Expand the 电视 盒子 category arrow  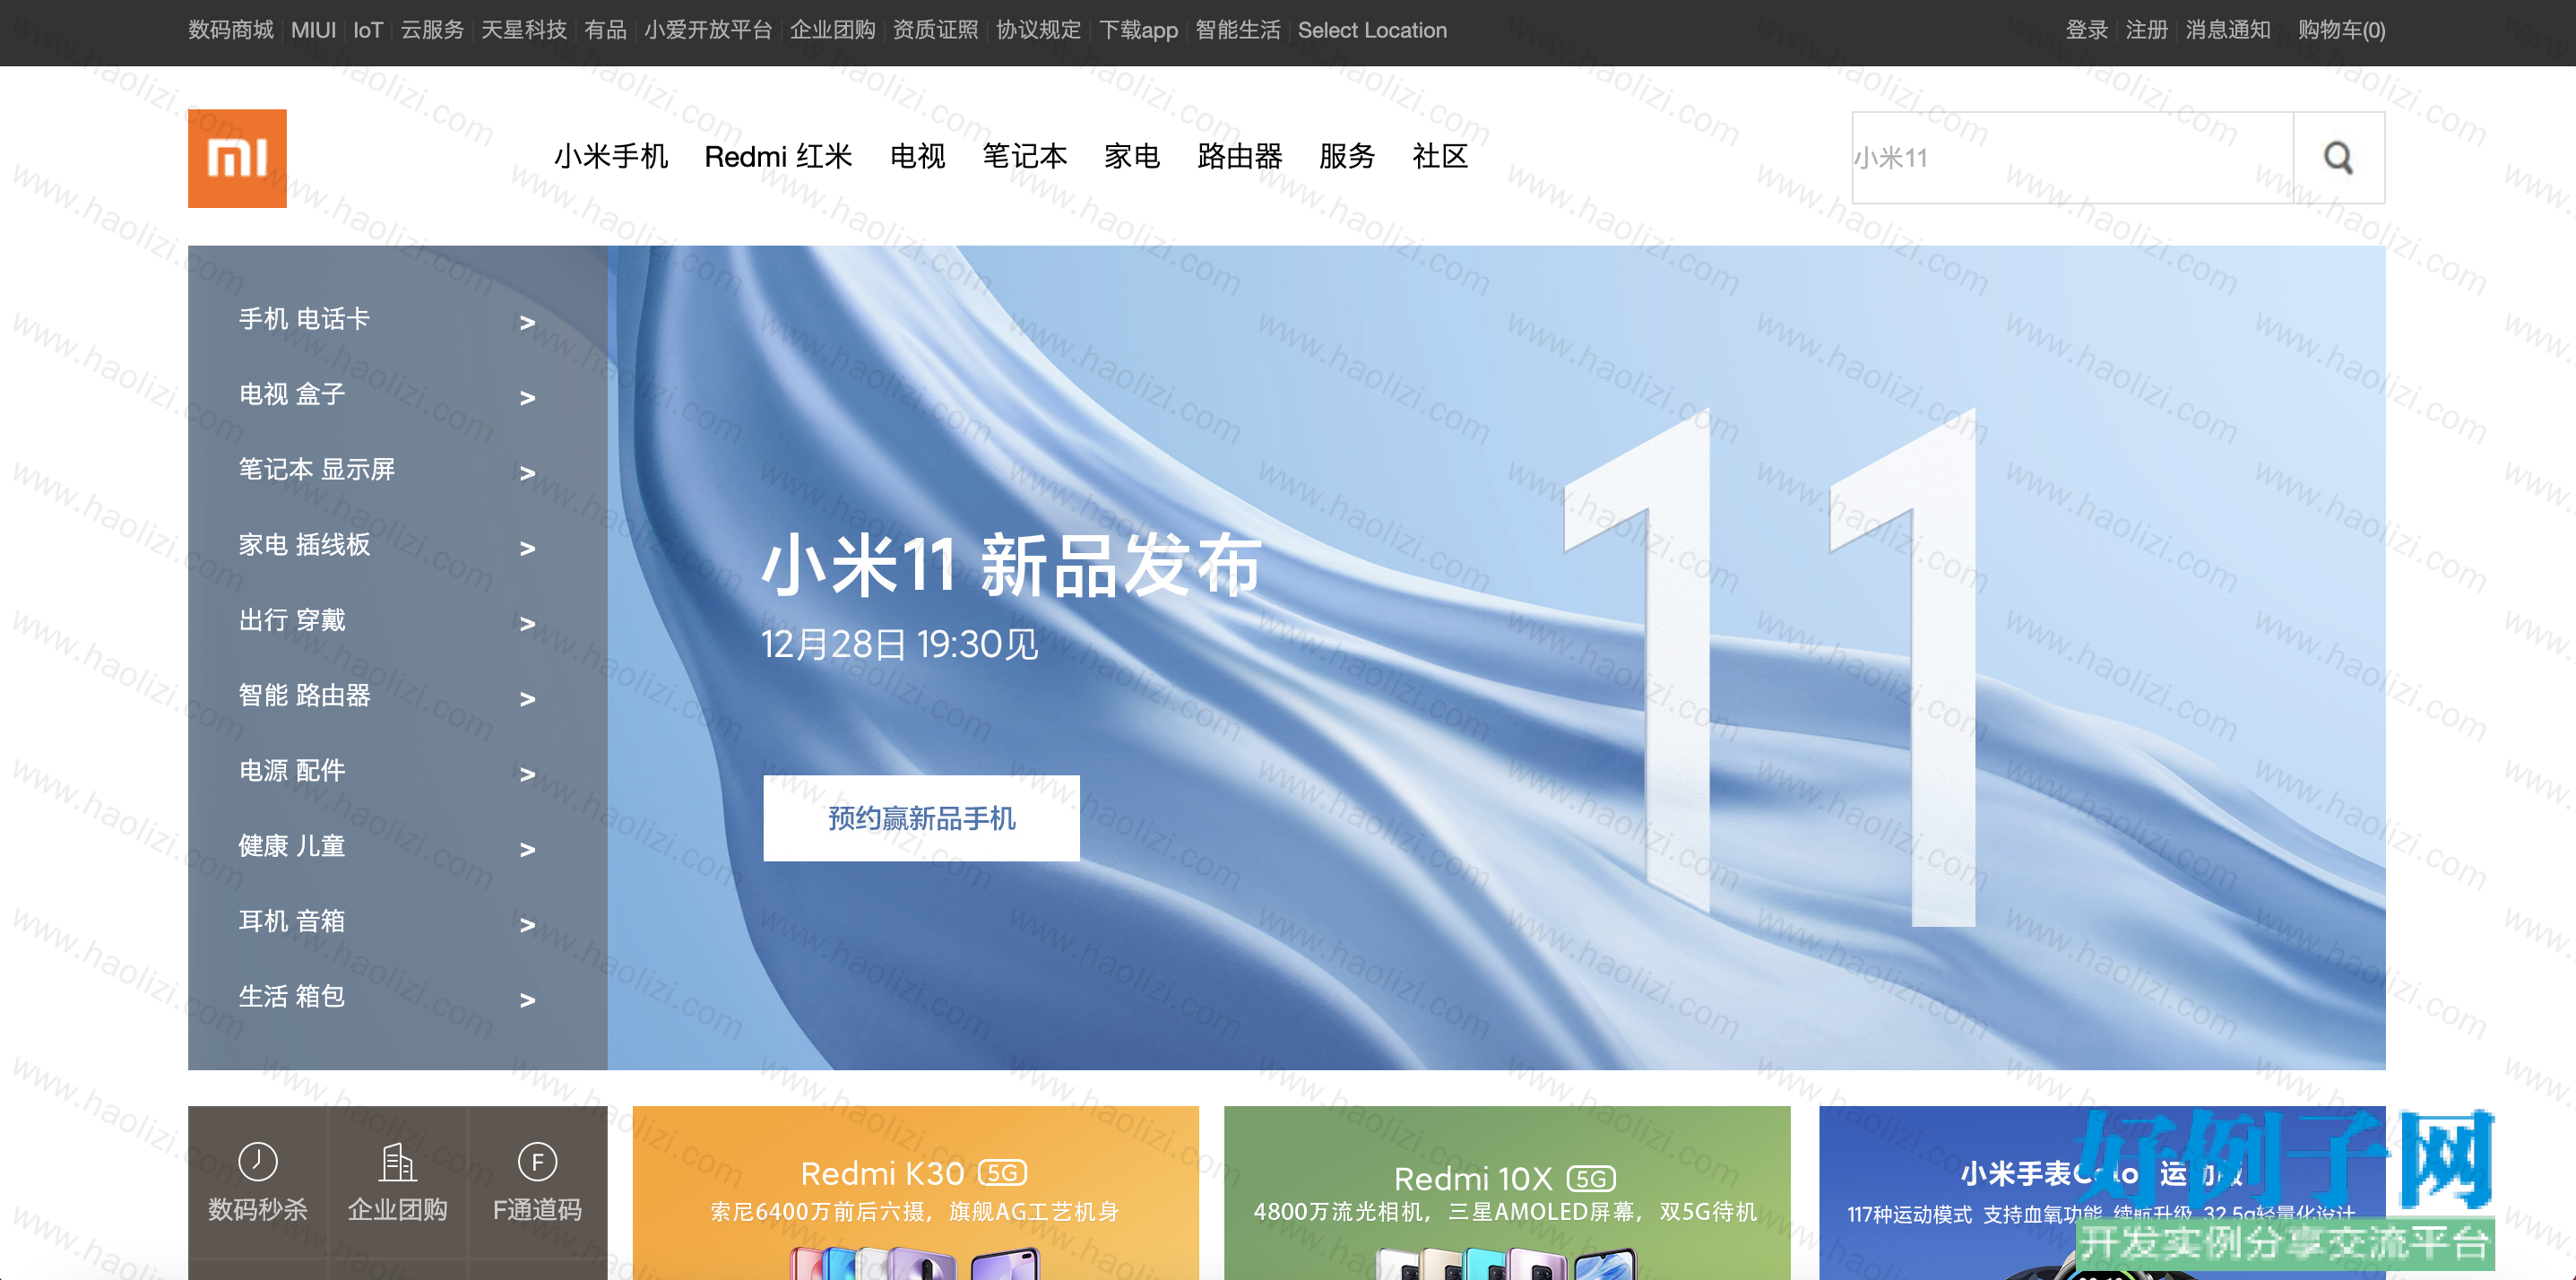pyautogui.click(x=527, y=398)
